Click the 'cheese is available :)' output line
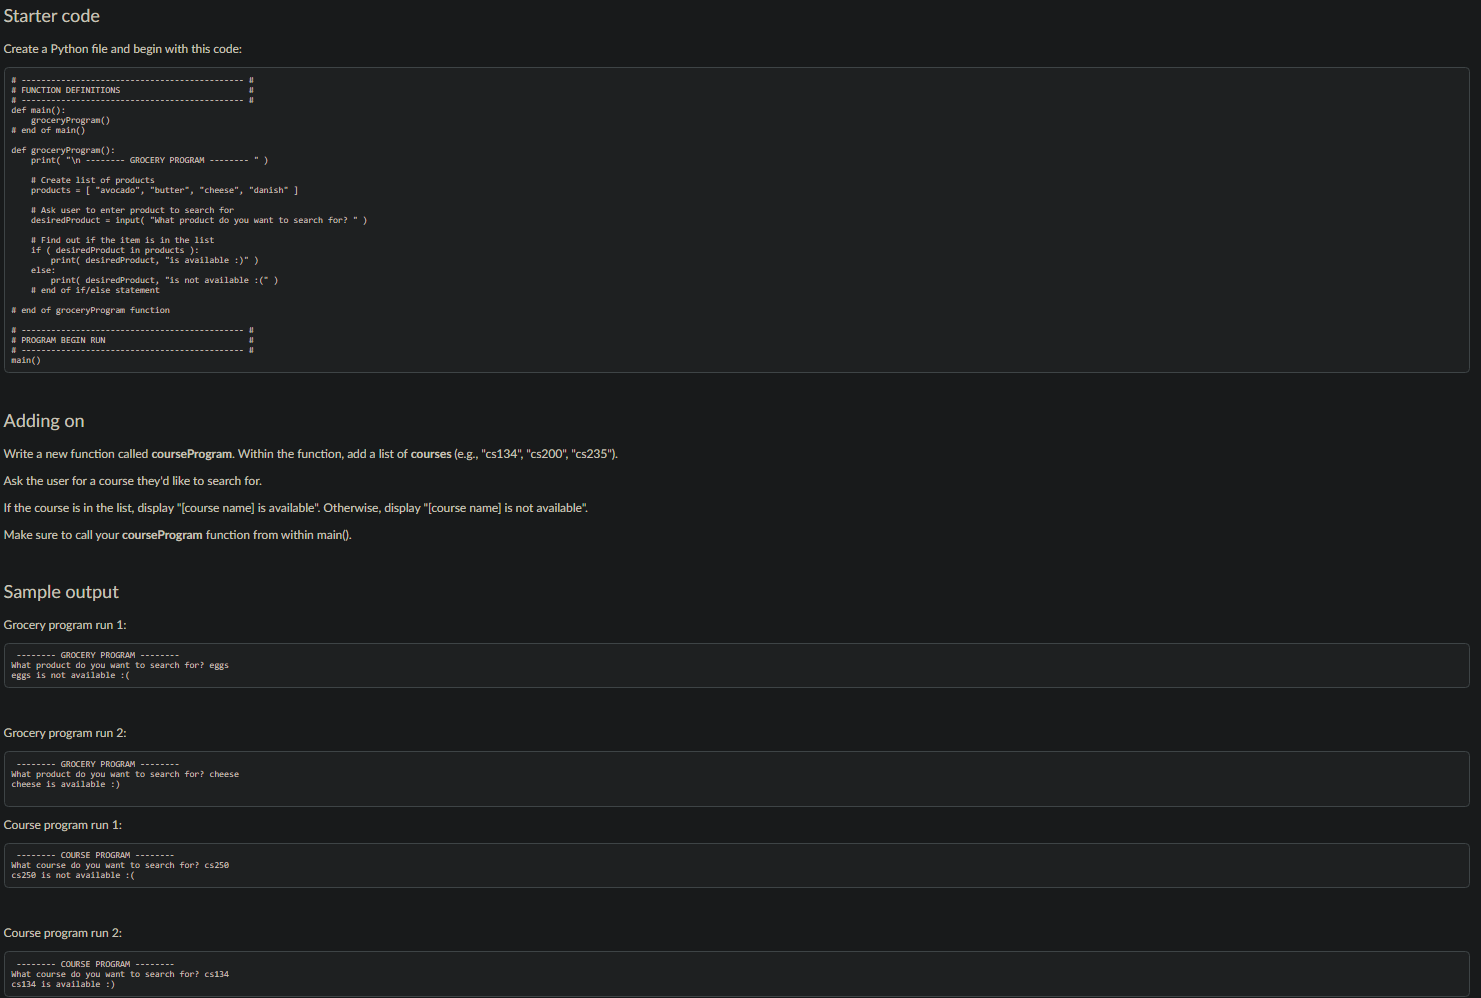Image resolution: width=1481 pixels, height=998 pixels. pyautogui.click(x=66, y=784)
